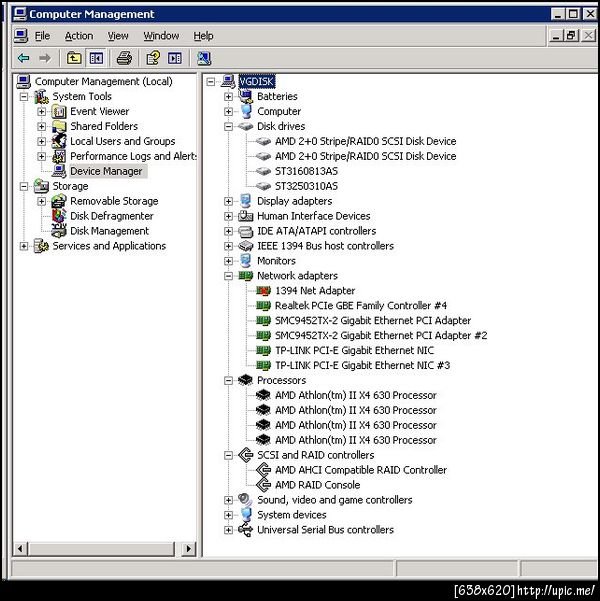Click the IEEE 1394 Bus host controllers icon

(245, 246)
